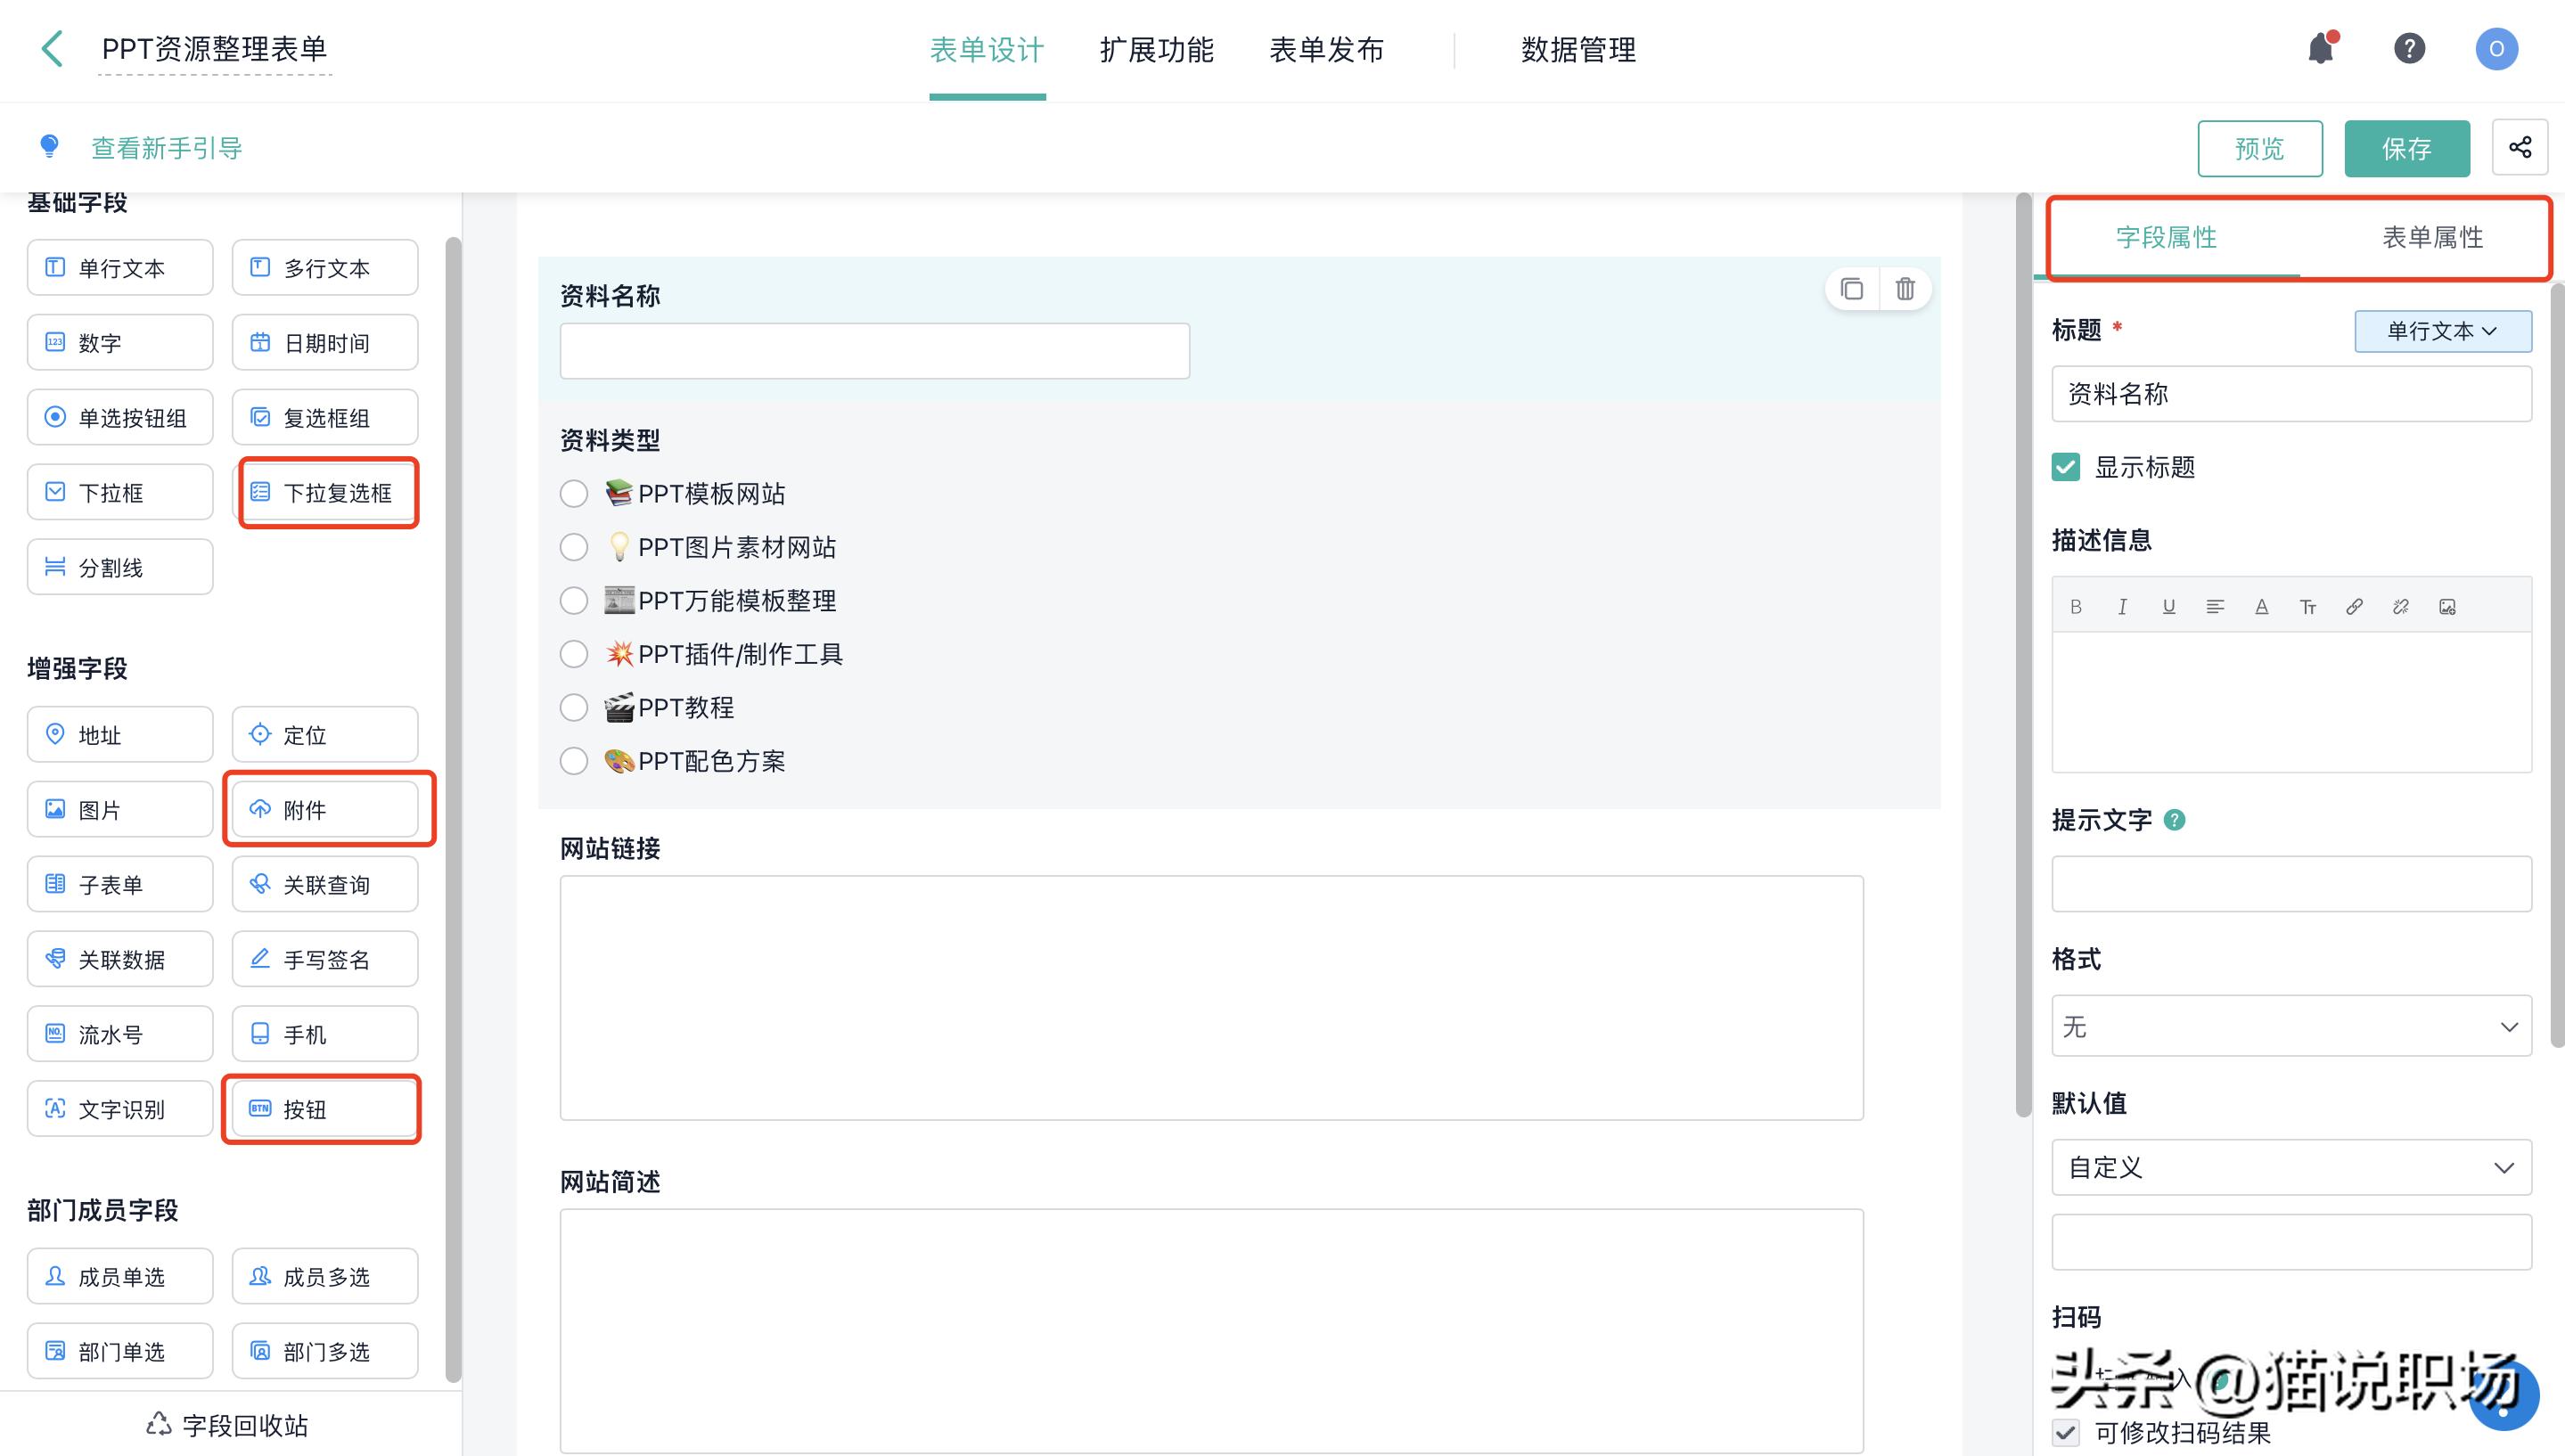The image size is (2565, 1456).
Task: Insert an image in the description editor
Action: tap(2447, 606)
